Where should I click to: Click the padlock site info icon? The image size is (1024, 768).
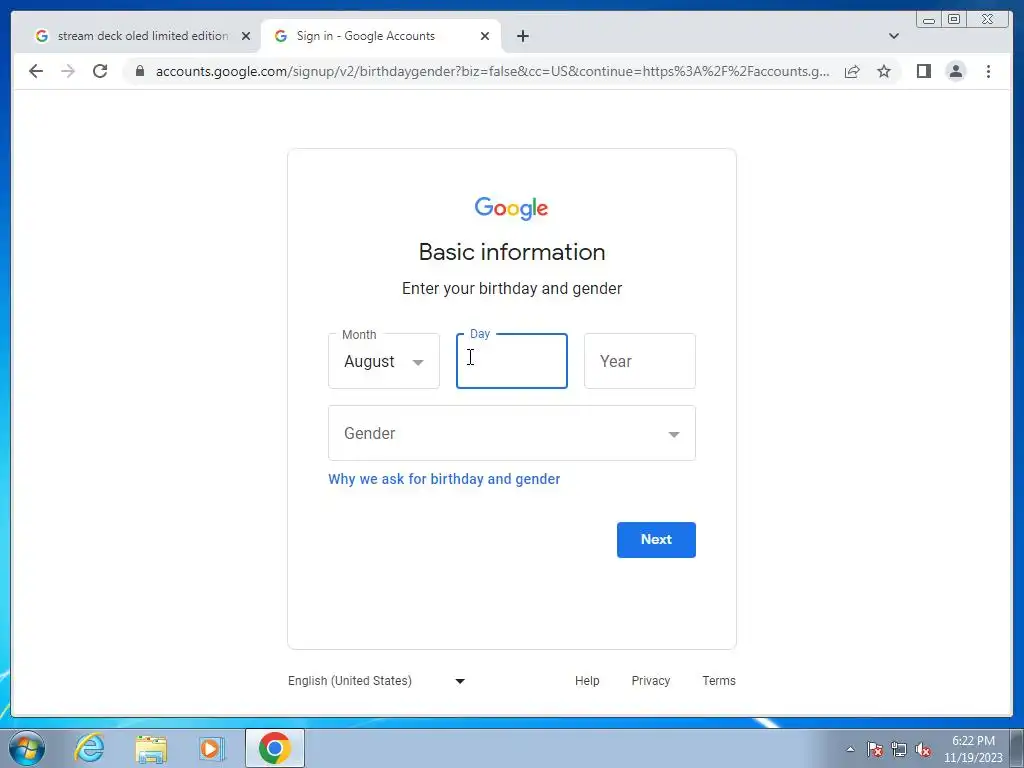(139, 71)
